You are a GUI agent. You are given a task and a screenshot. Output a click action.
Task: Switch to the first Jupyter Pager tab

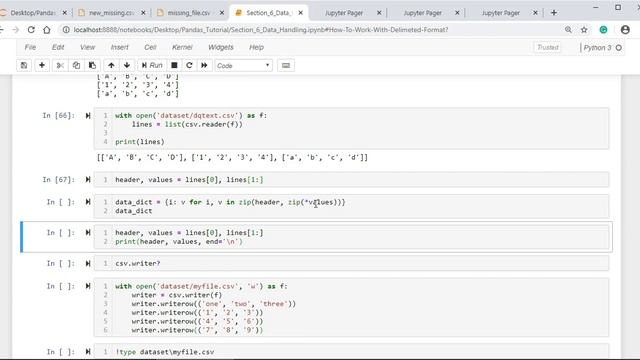[x=344, y=13]
